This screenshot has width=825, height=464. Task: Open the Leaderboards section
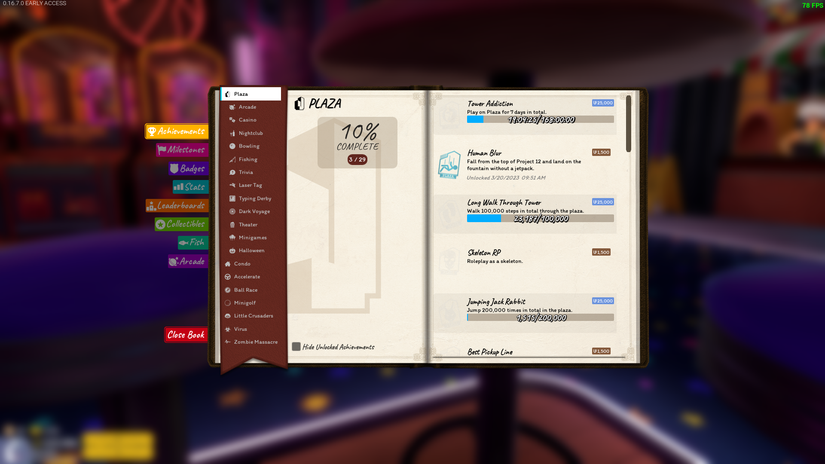click(x=177, y=206)
